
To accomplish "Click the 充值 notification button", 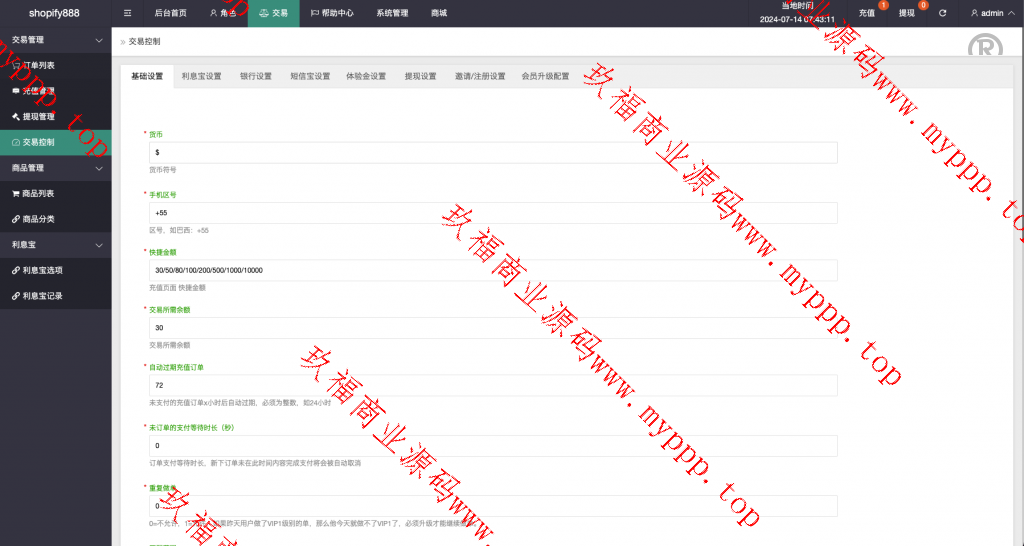I will tap(867, 13).
